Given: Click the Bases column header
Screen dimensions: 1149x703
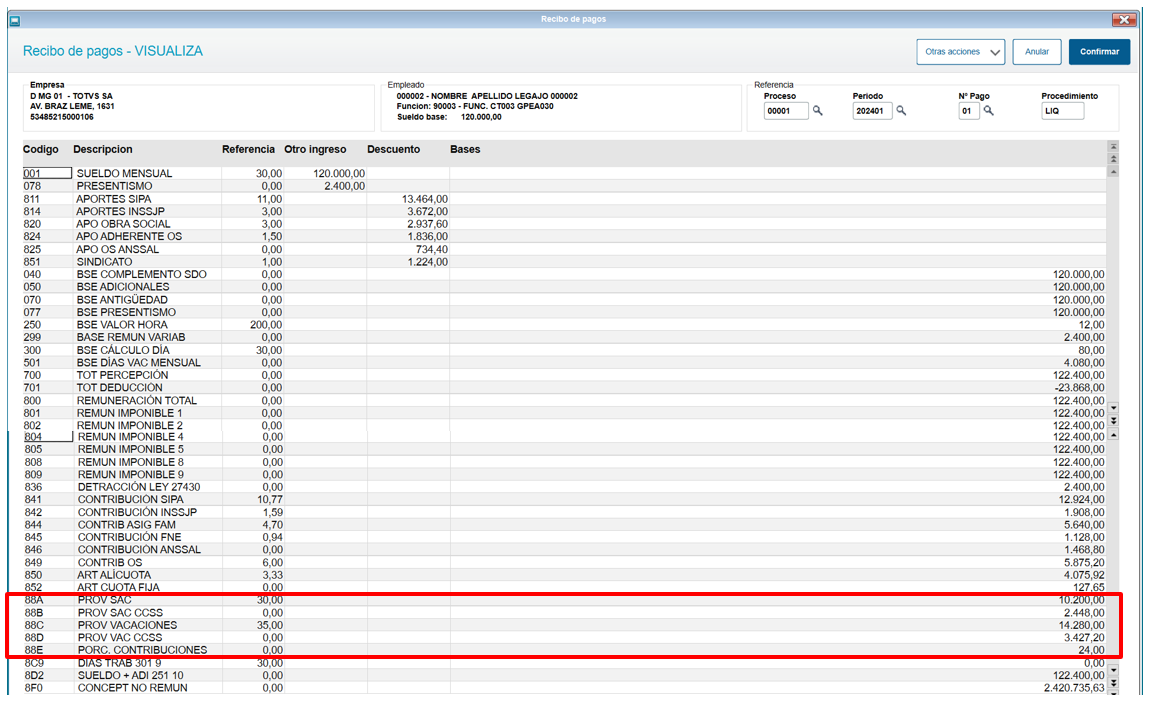Looking at the screenshot, I should [x=465, y=150].
